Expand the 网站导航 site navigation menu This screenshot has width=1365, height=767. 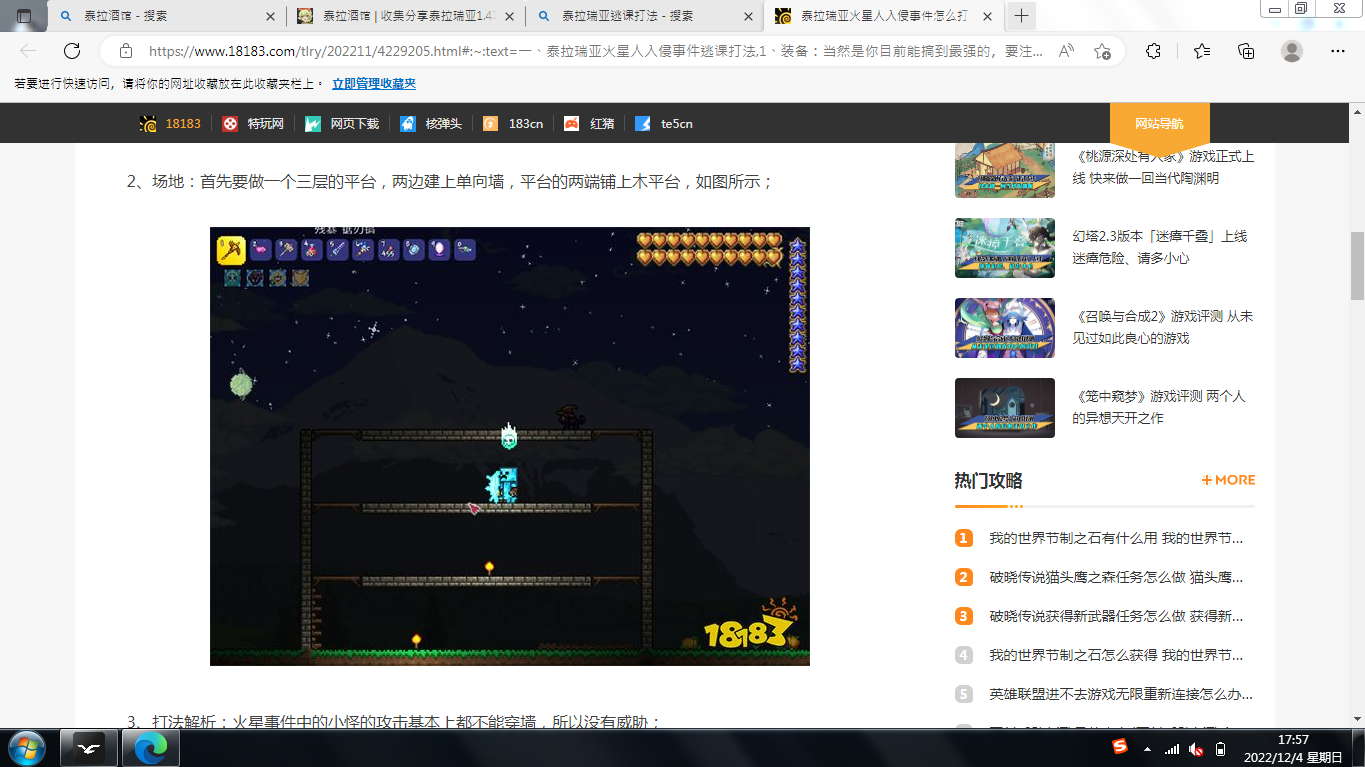pyautogui.click(x=1159, y=123)
